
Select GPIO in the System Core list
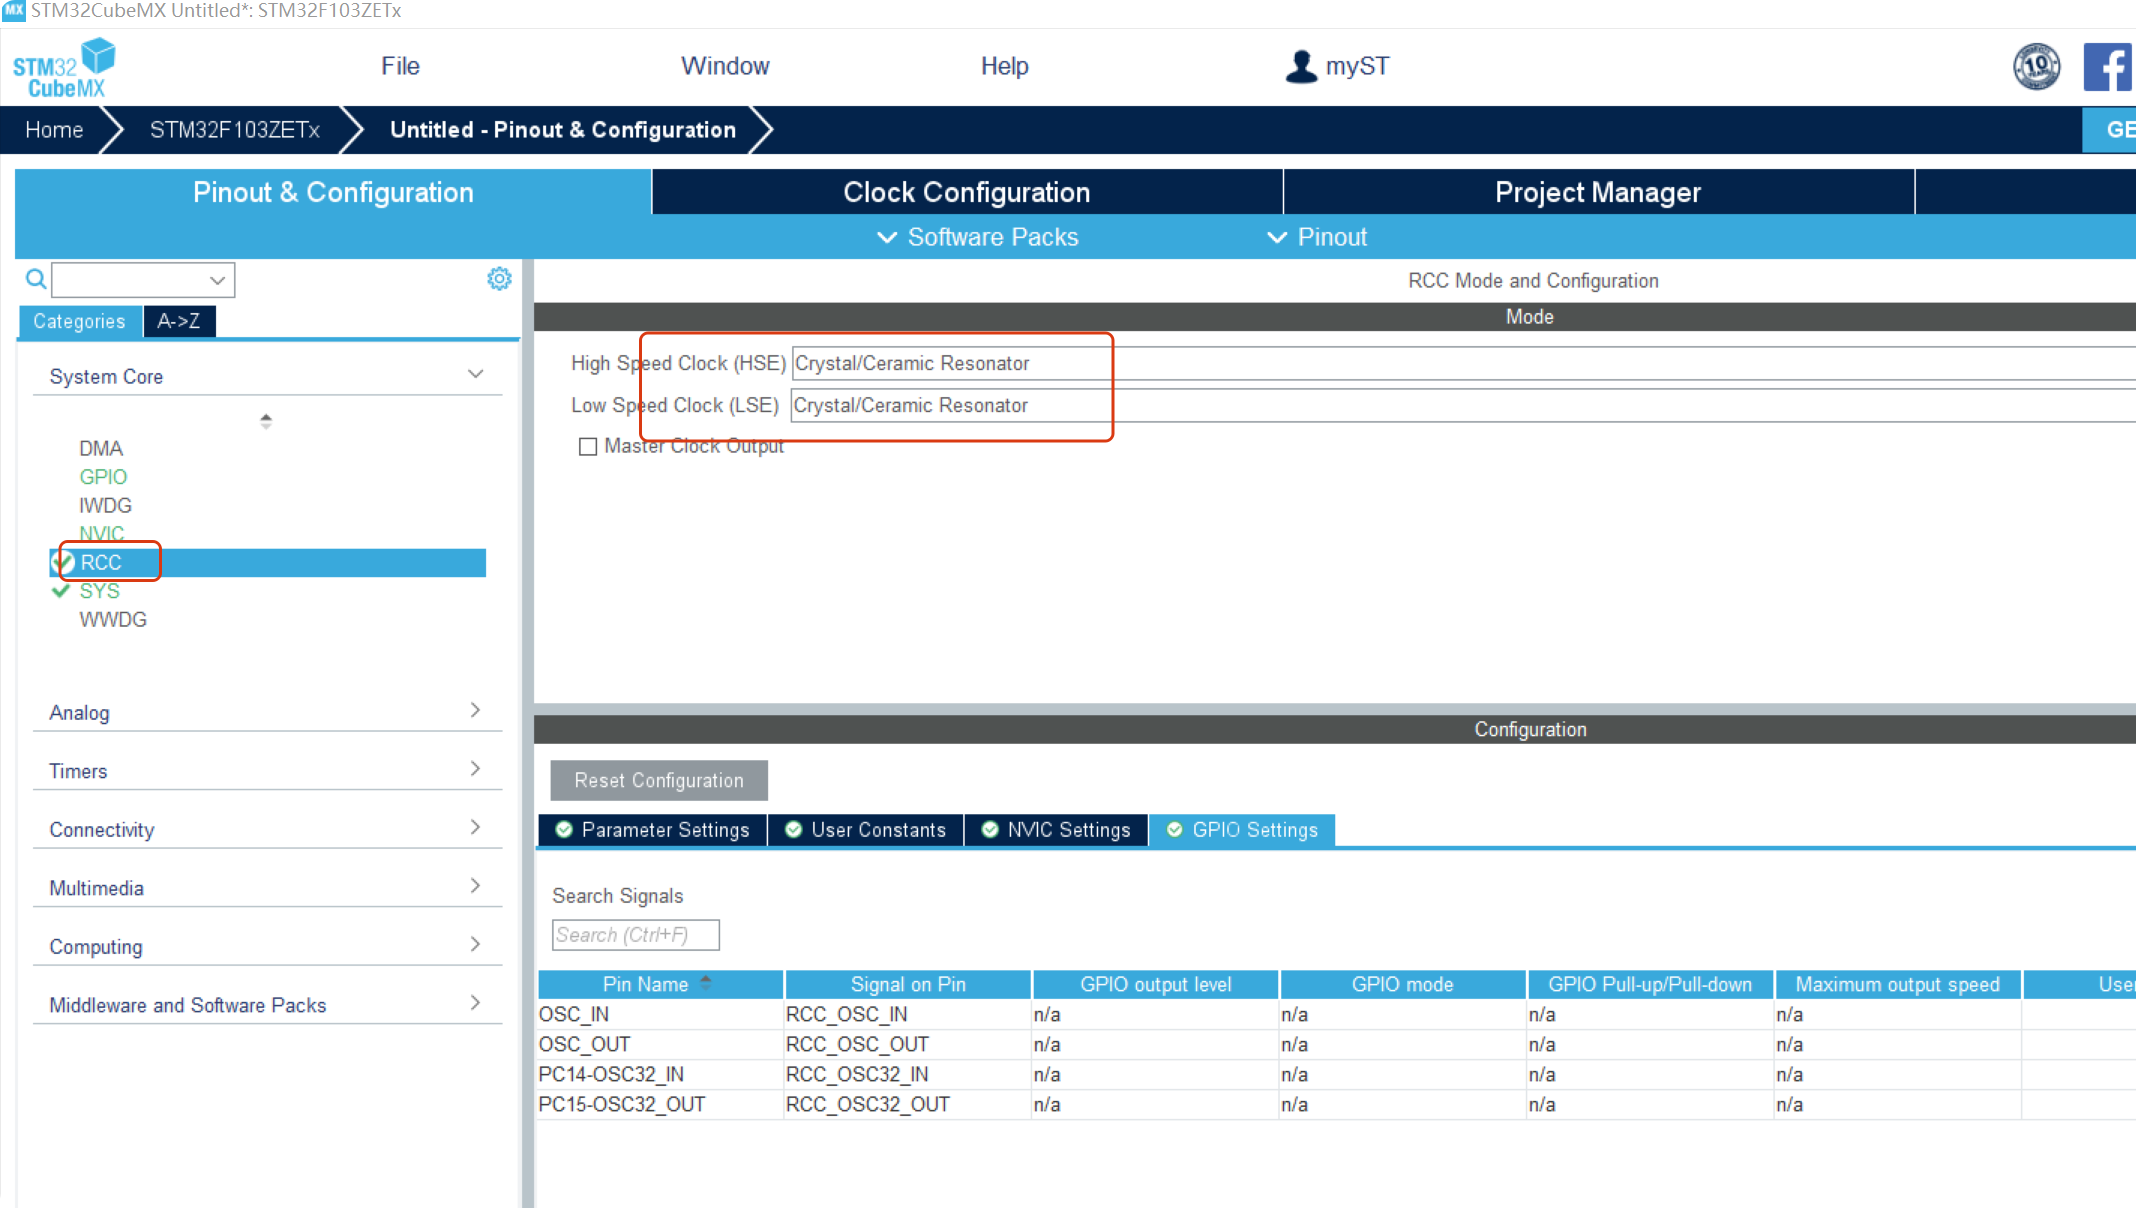click(103, 477)
